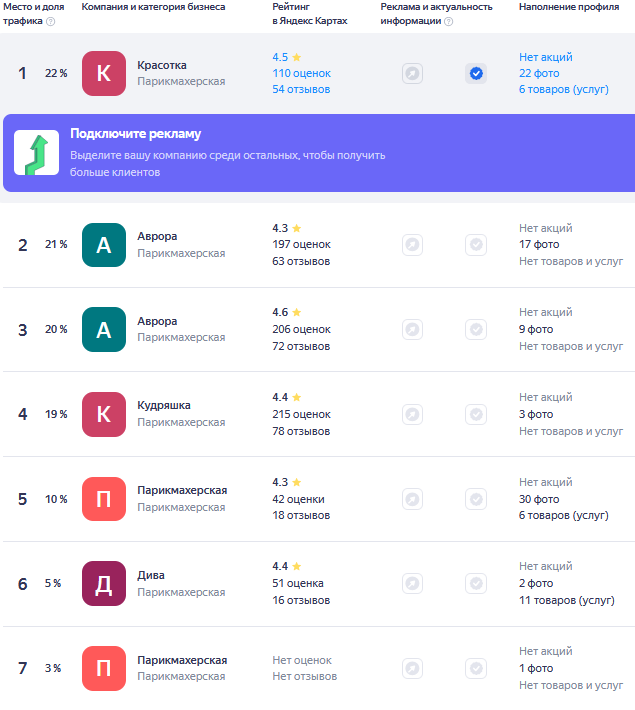635x710 pixels.
Task: Click the '3 фото' text
Action: coord(536,414)
